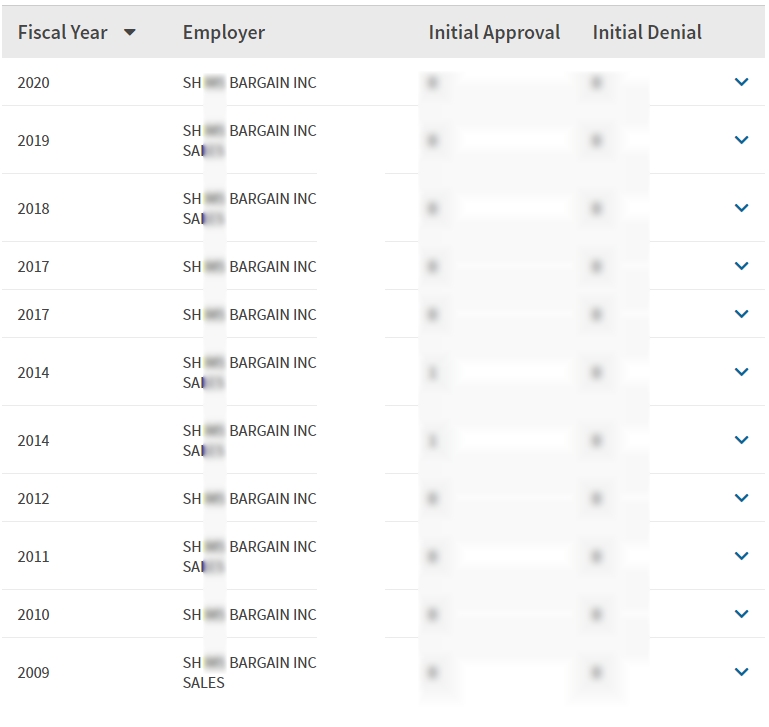Click the employer name in the 2012 row
The width and height of the screenshot is (769, 727).
pos(249,499)
